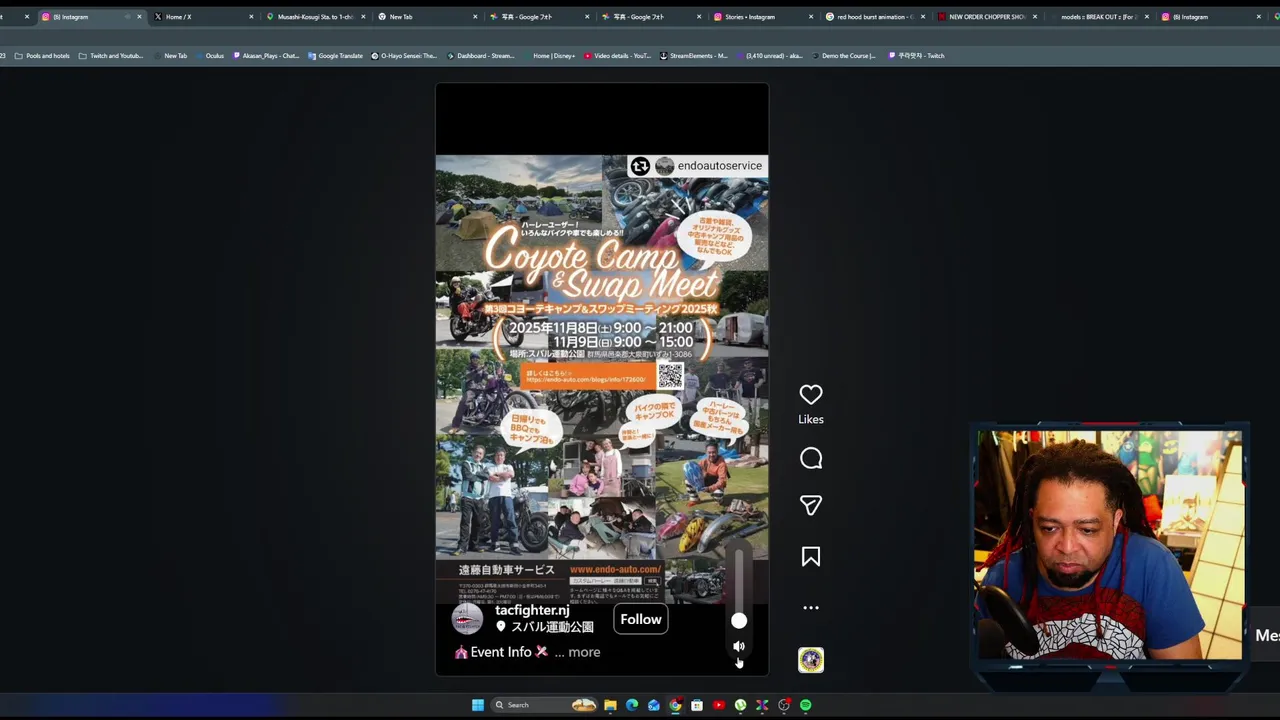Open StreamElements bookmark
Image resolution: width=1280 pixels, height=720 pixels.
[x=693, y=56]
